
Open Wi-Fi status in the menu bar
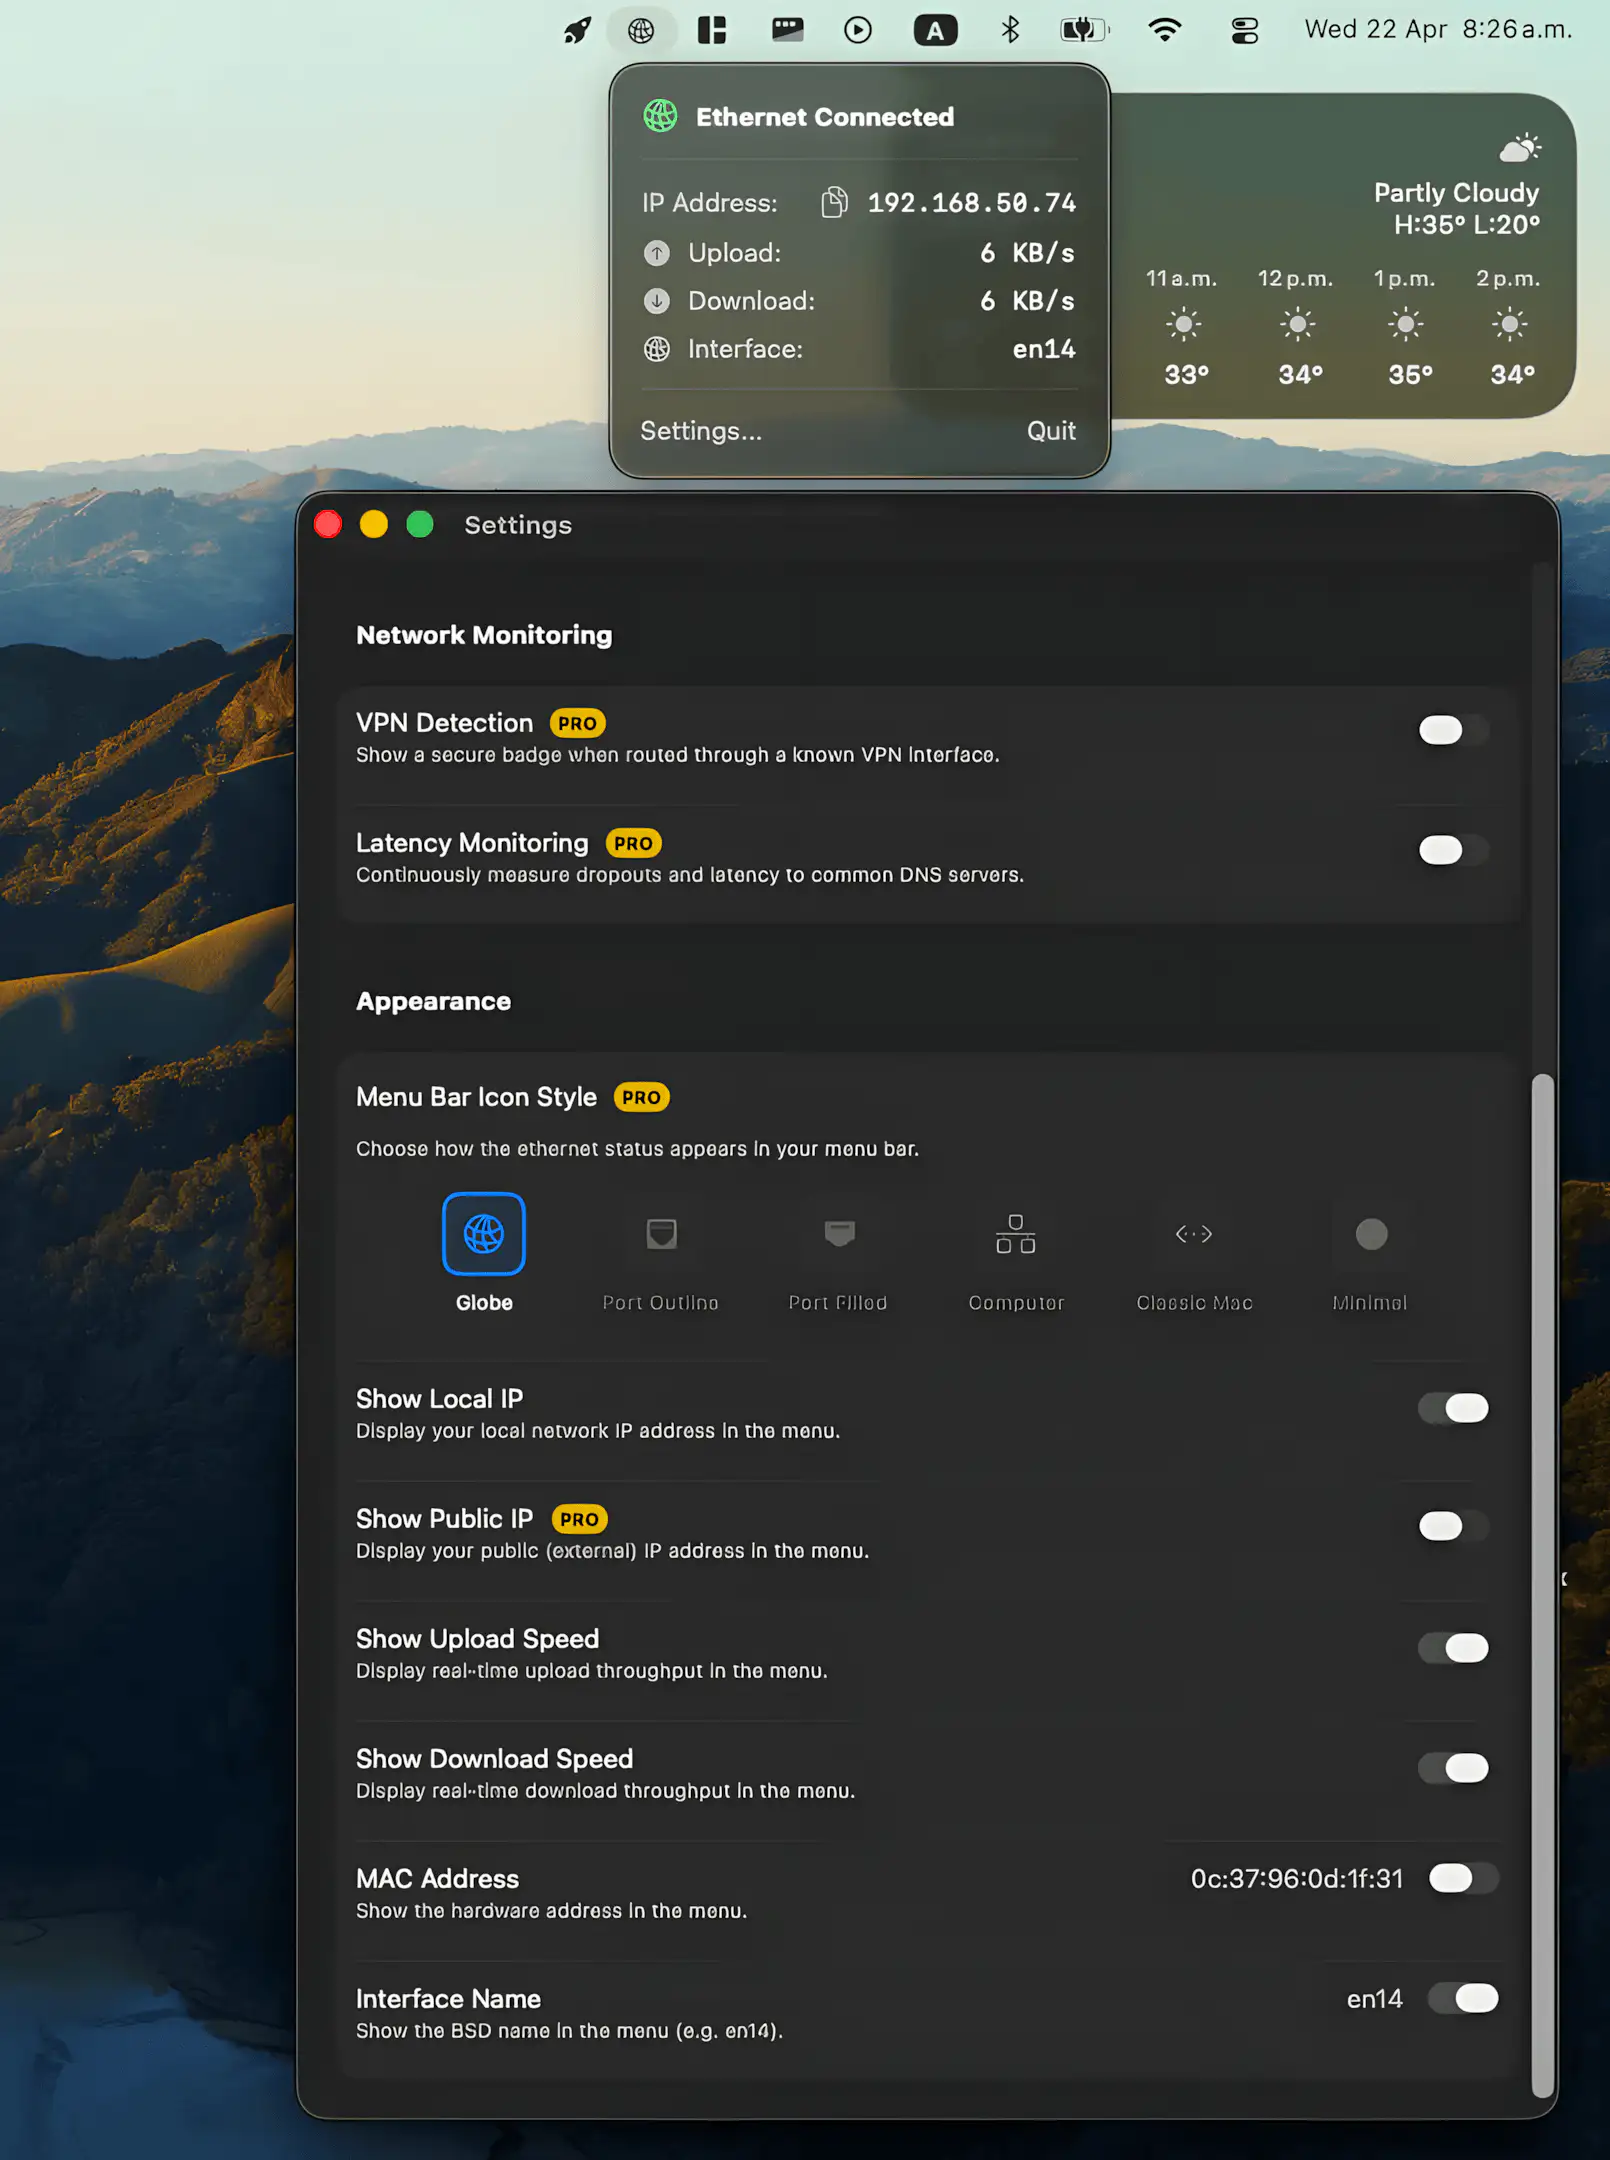1165,30
